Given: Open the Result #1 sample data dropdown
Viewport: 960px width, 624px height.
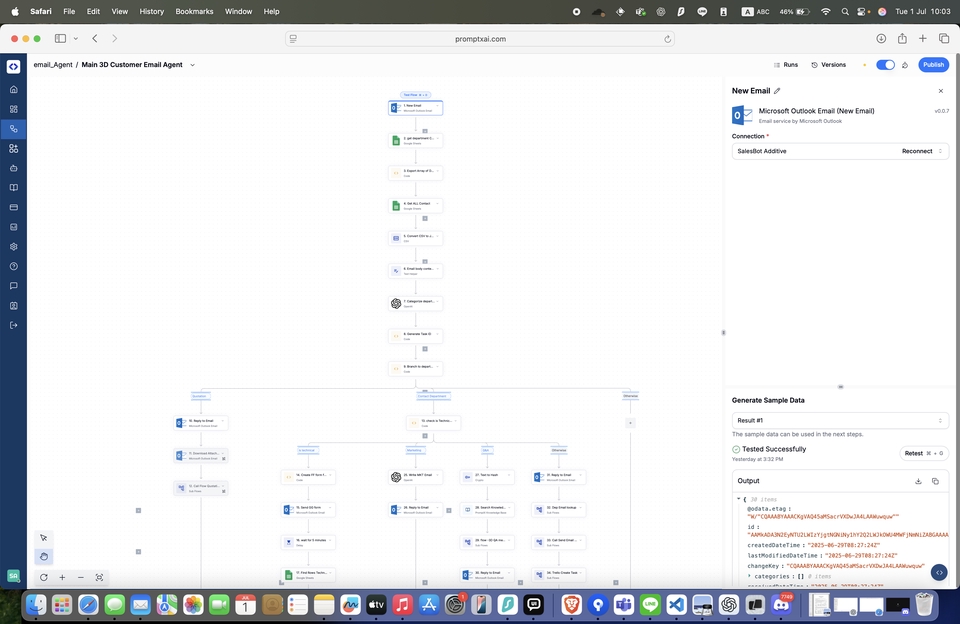Looking at the screenshot, I should pos(840,420).
